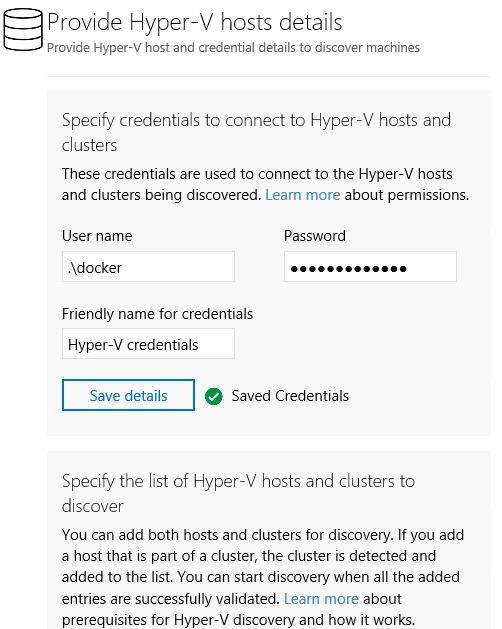502x629 pixels.
Task: Click the User name label
Action: (97, 236)
